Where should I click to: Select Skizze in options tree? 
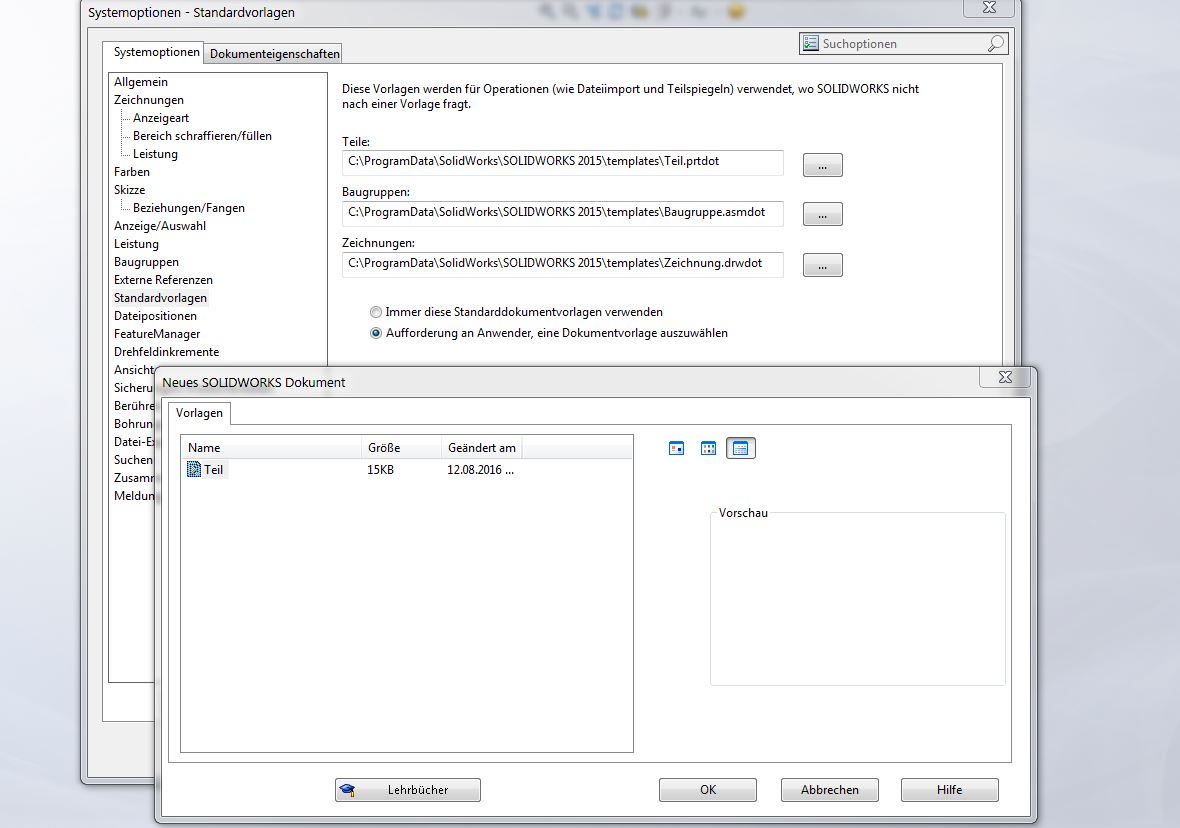pyautogui.click(x=129, y=190)
